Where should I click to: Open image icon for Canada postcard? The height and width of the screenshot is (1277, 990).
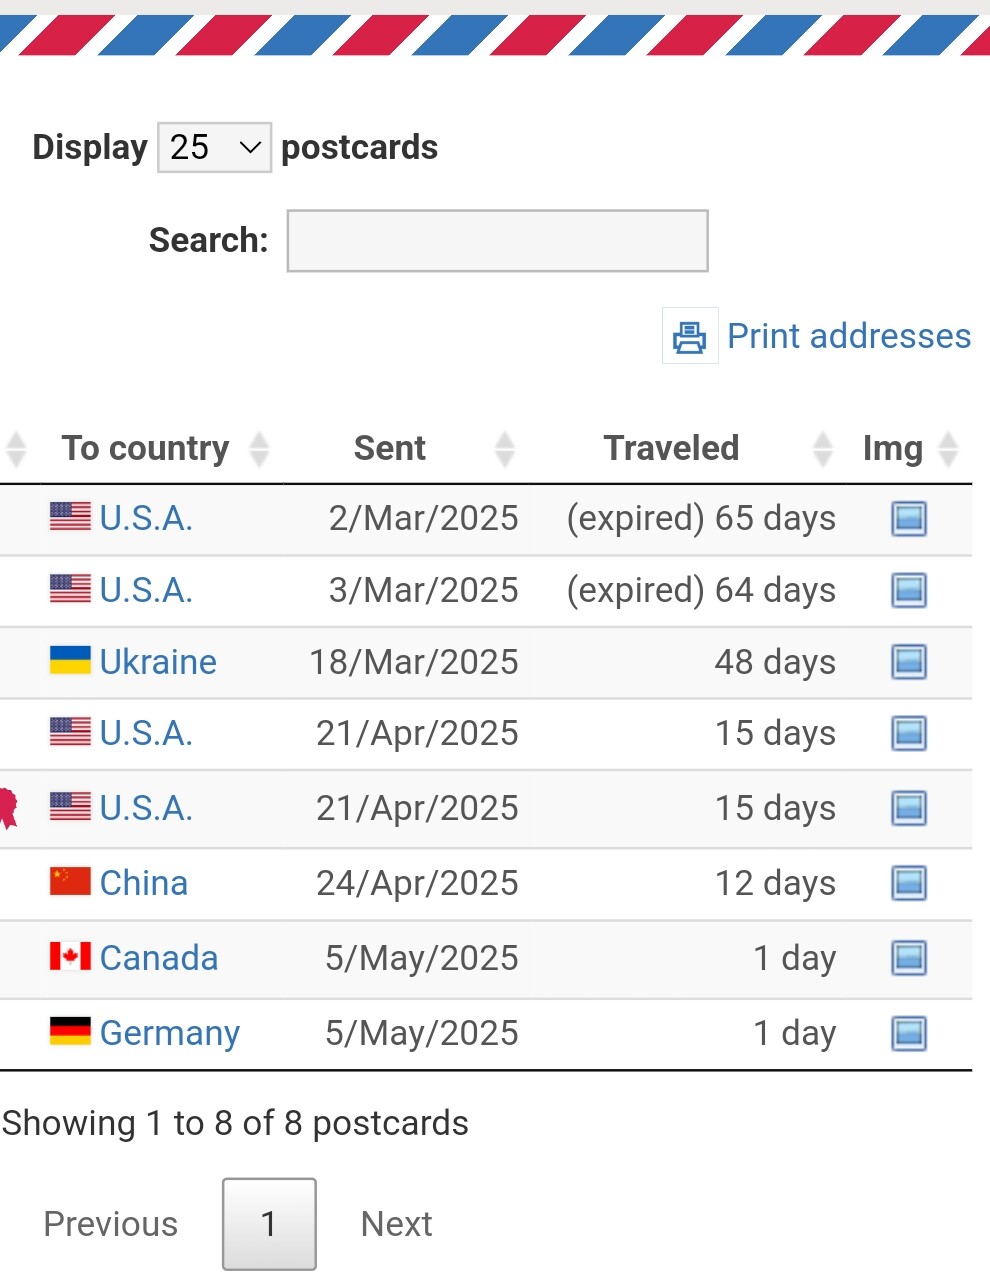coord(909,958)
